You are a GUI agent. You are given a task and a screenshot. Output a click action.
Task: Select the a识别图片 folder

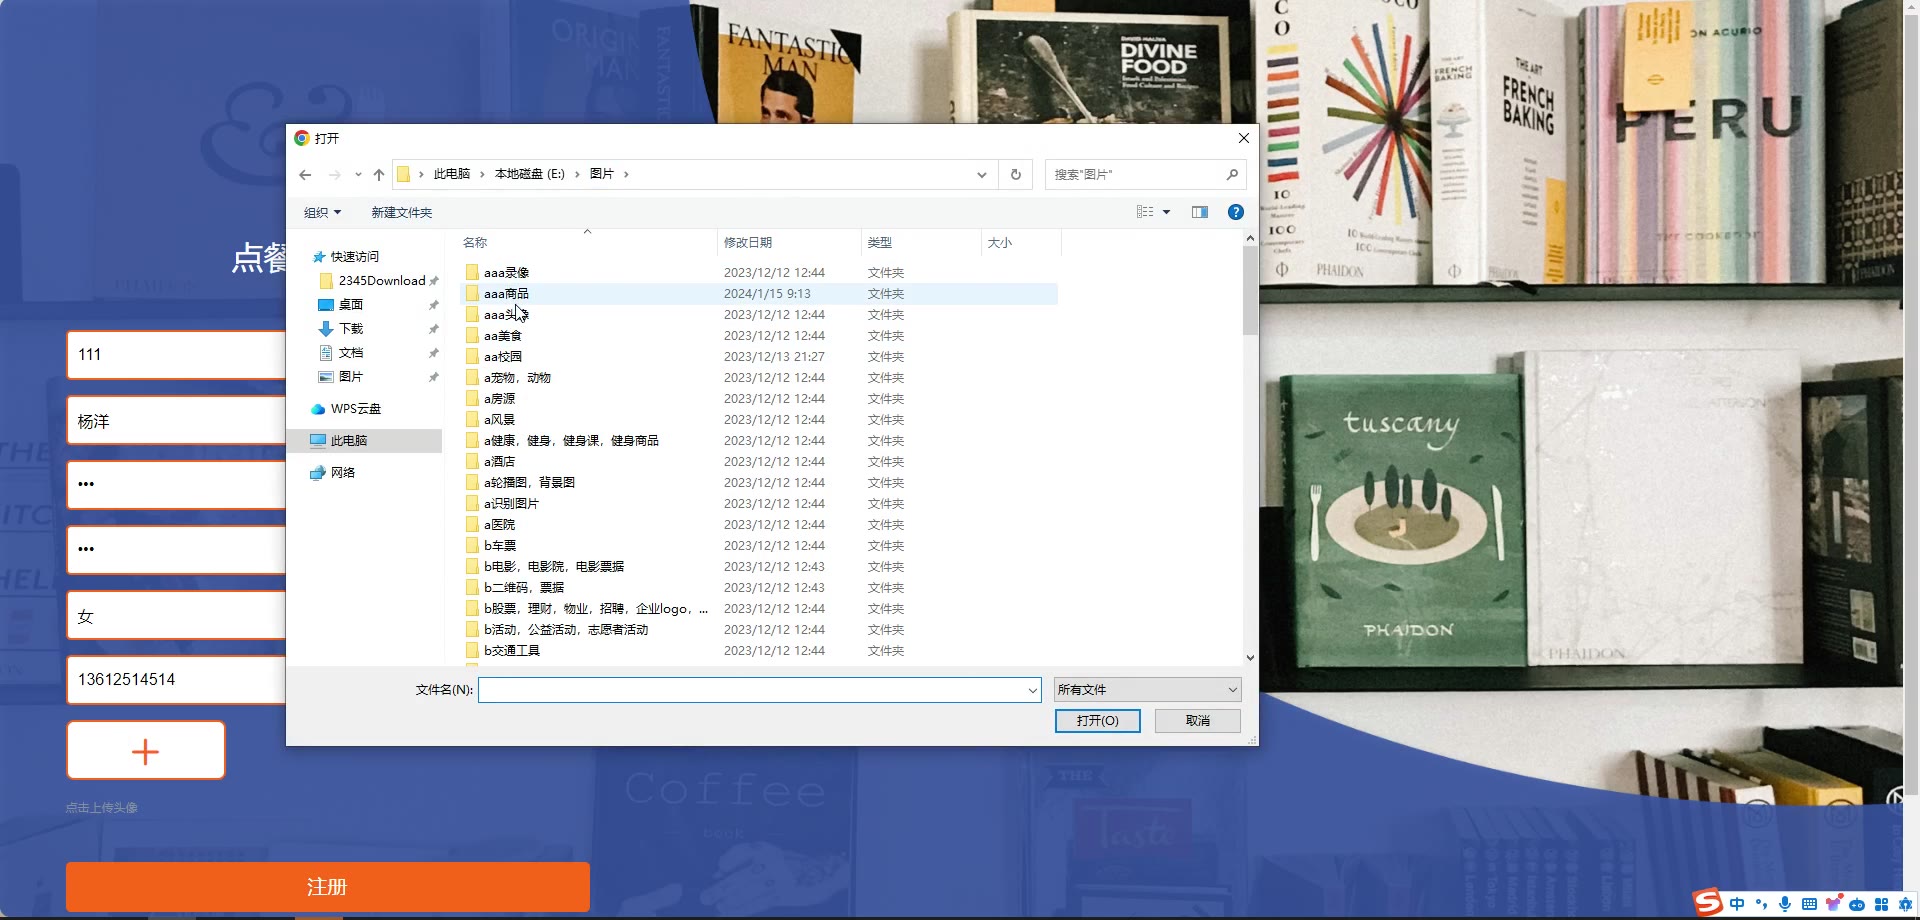pyautogui.click(x=758, y=504)
